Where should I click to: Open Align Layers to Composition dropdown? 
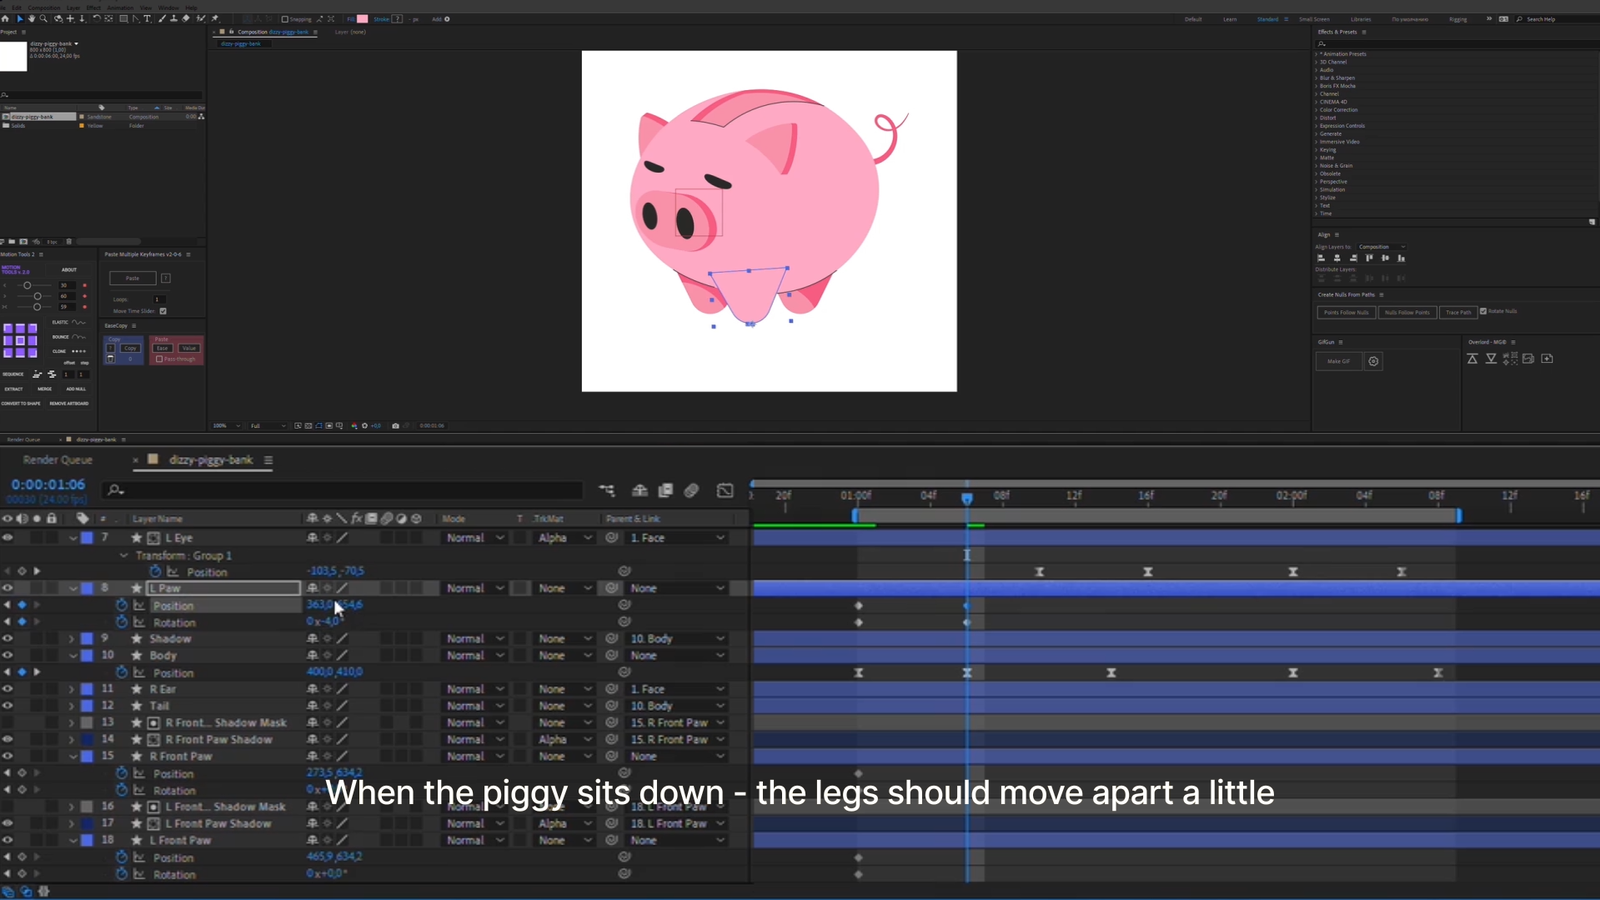click(x=1382, y=247)
